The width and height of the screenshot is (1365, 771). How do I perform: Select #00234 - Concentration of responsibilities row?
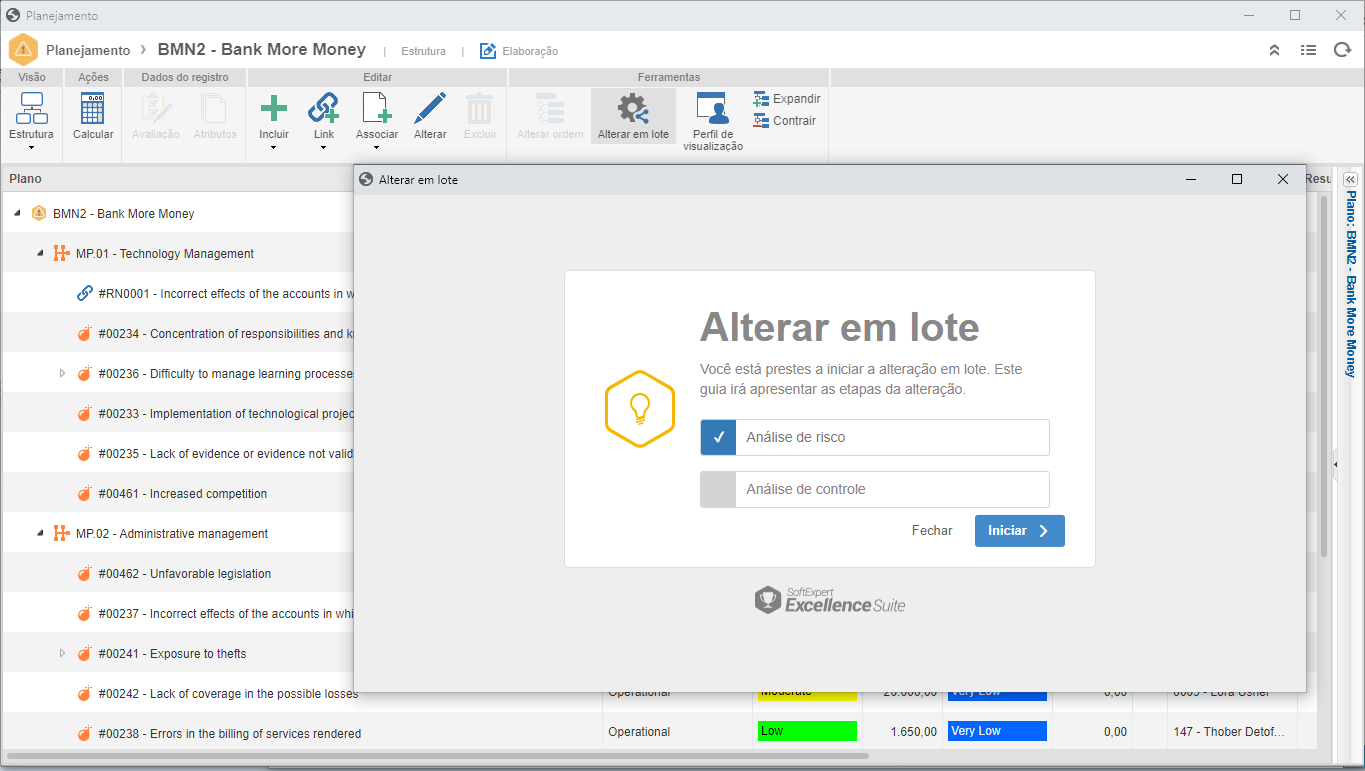178,333
